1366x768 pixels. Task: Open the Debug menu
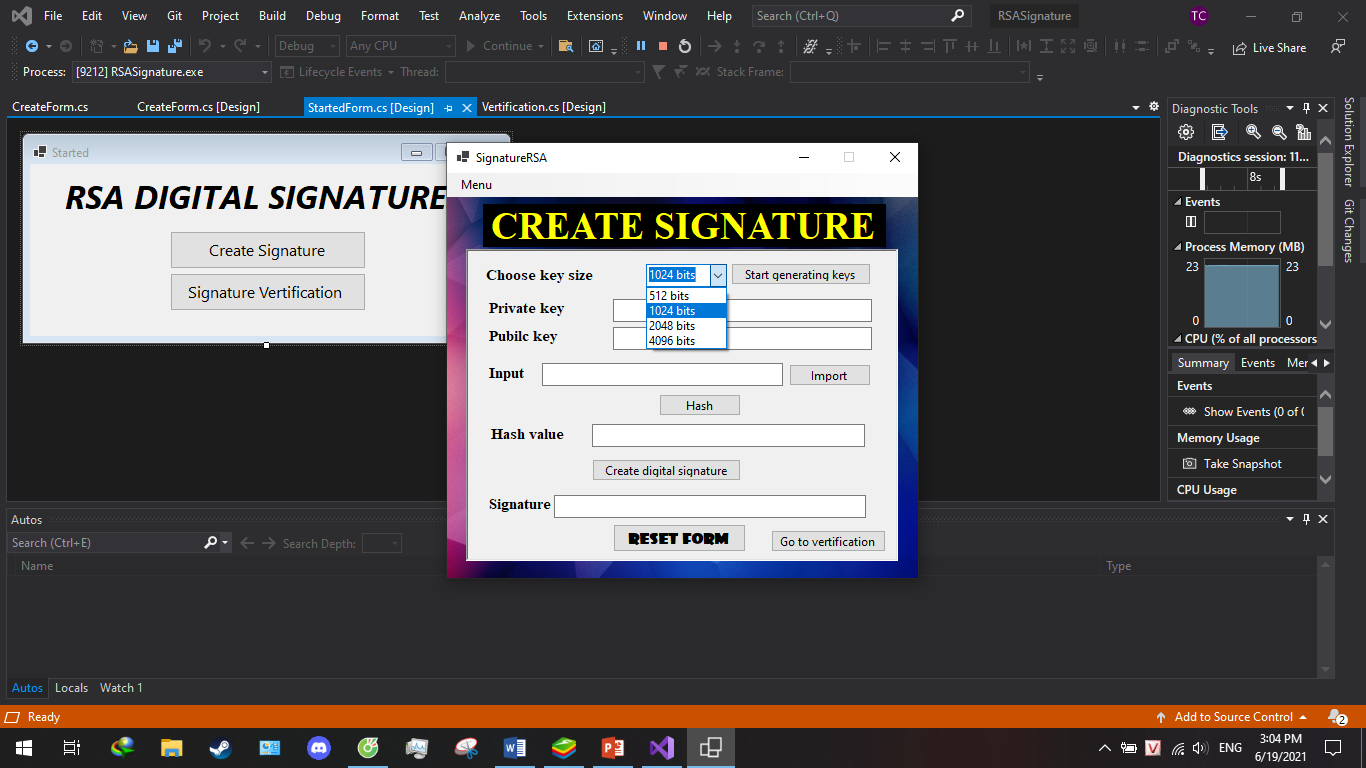point(323,16)
